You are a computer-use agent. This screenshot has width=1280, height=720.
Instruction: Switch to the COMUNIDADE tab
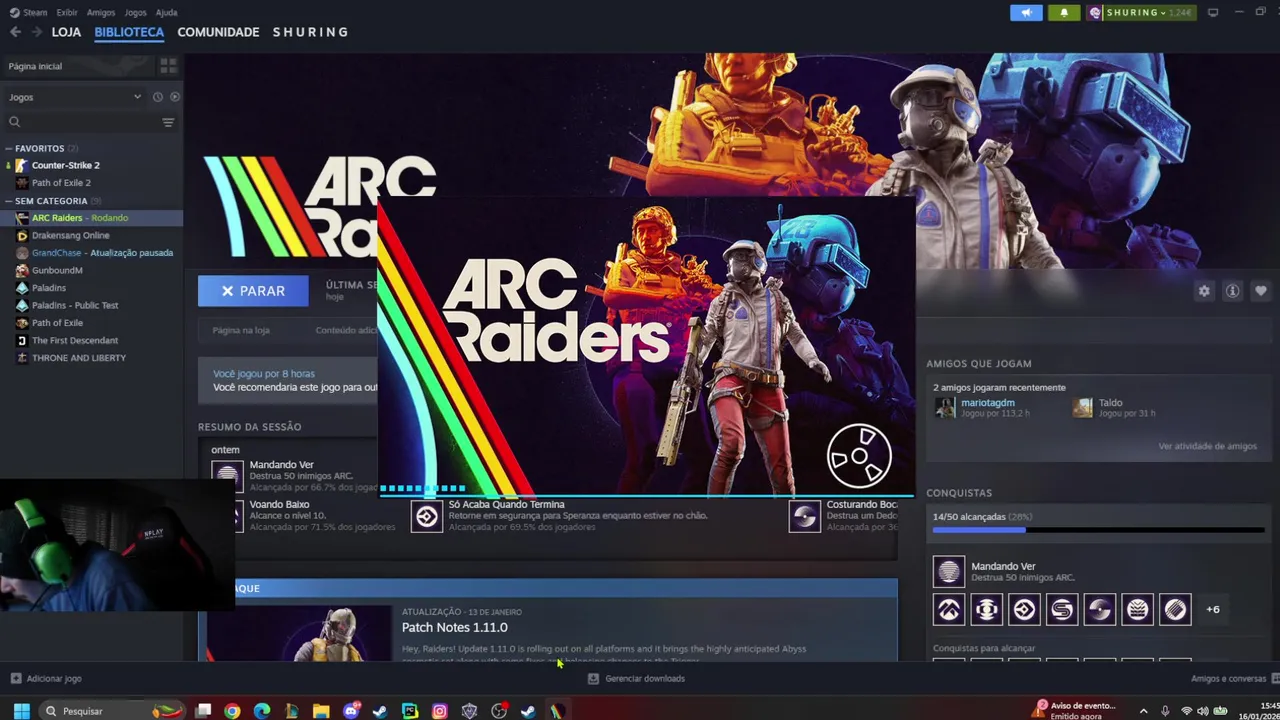click(x=218, y=32)
